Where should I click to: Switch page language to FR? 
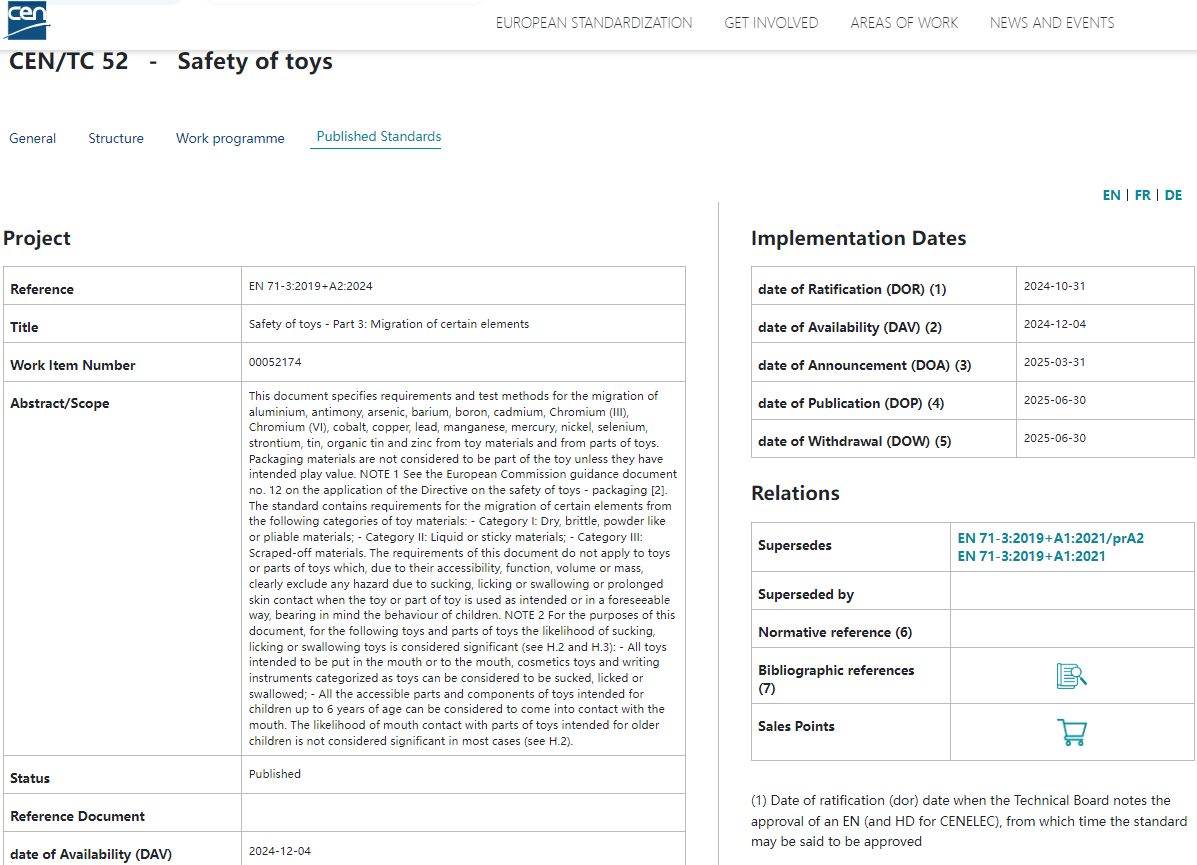[x=1142, y=195]
